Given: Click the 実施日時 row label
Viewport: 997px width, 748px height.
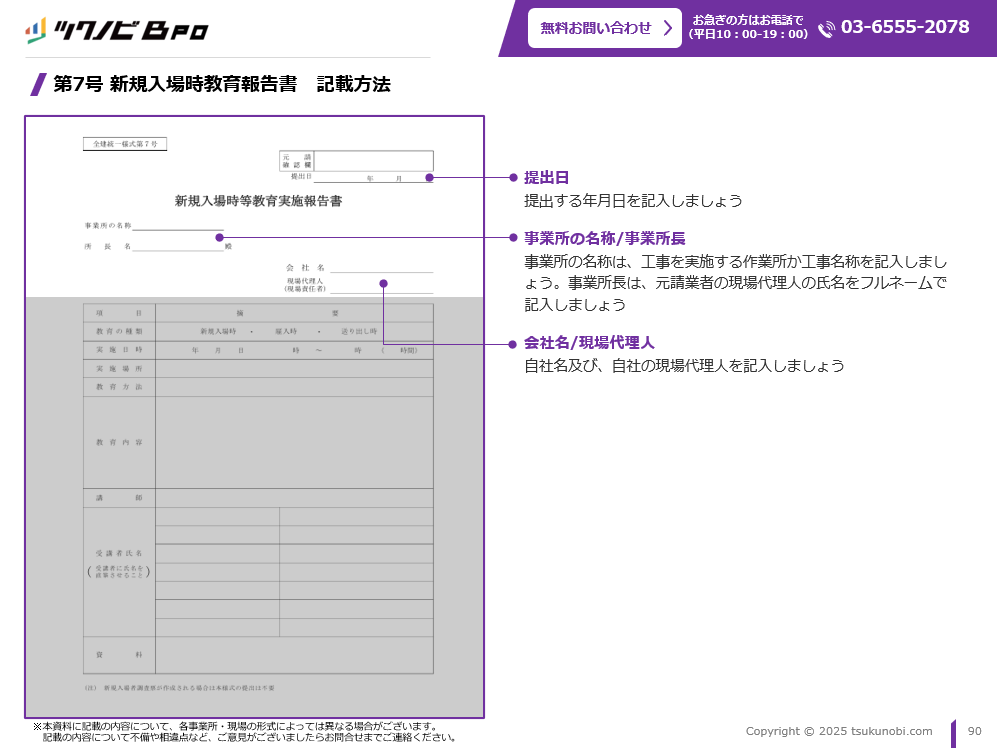Looking at the screenshot, I should (x=120, y=350).
